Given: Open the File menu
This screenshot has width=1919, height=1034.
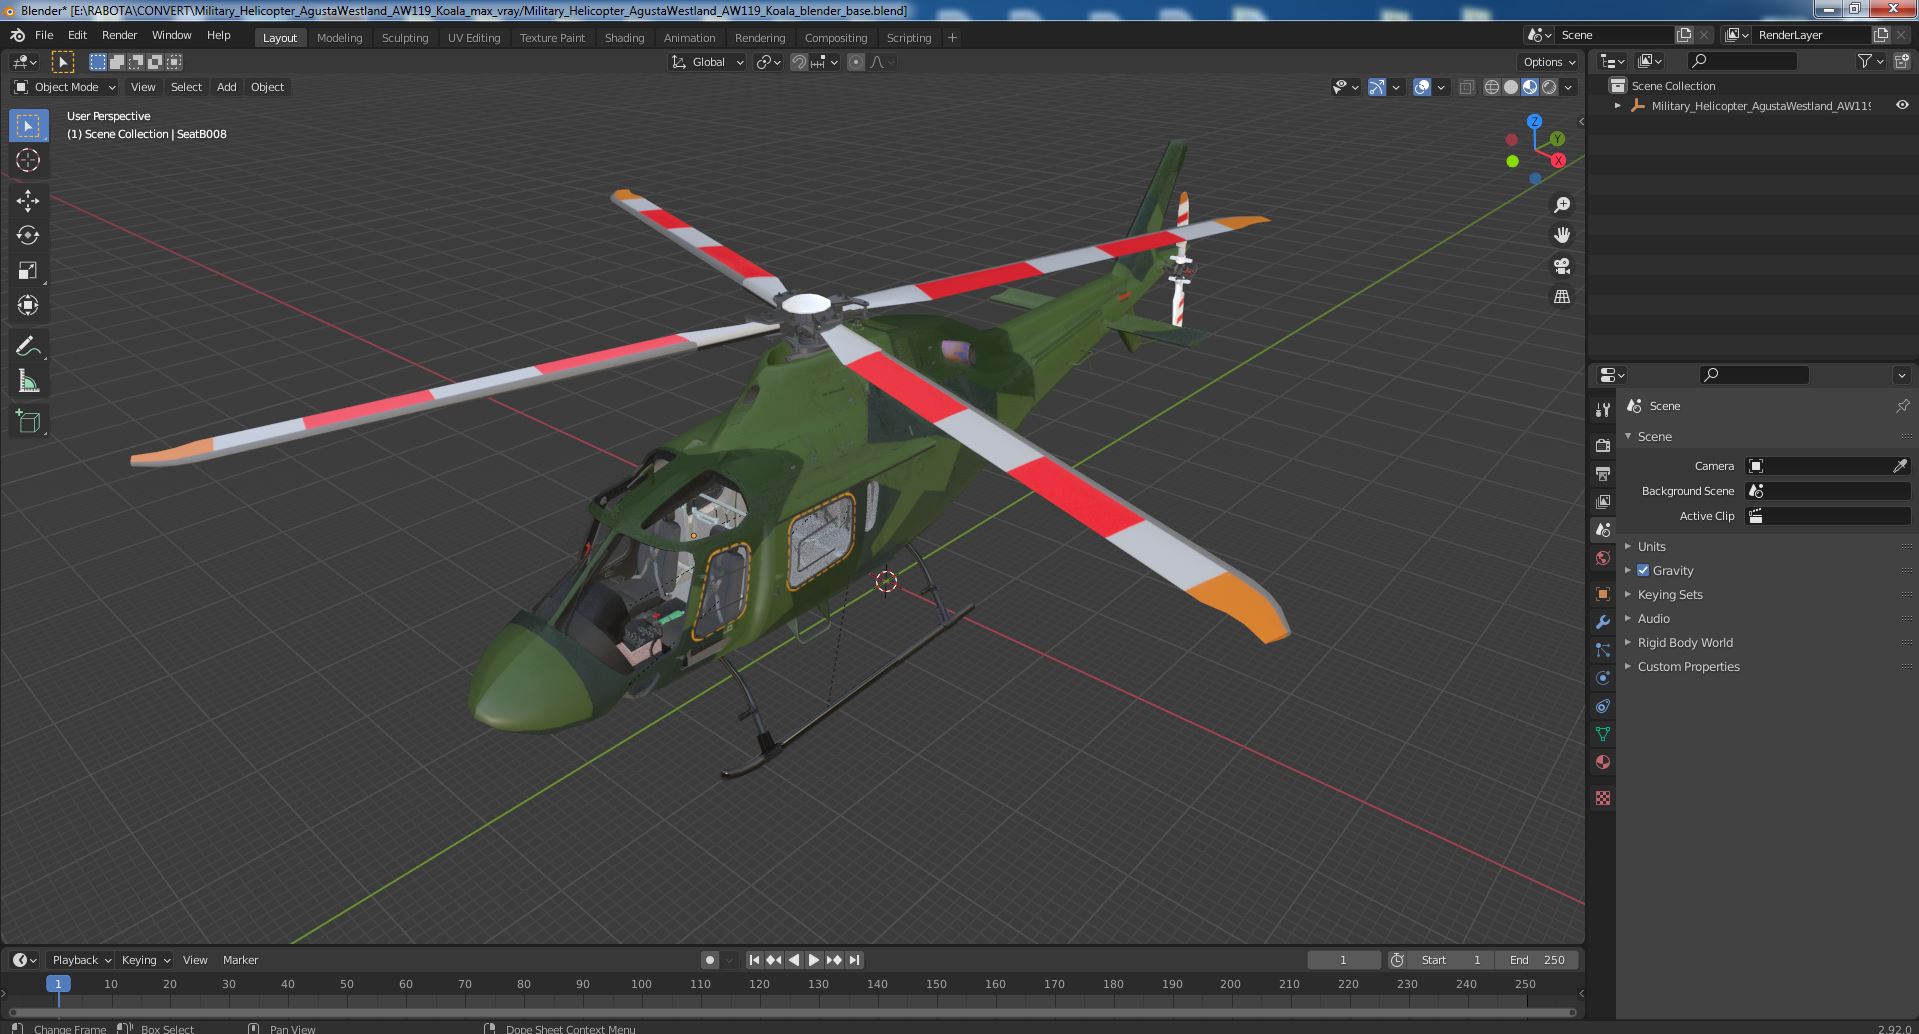Looking at the screenshot, I should pyautogui.click(x=44, y=35).
